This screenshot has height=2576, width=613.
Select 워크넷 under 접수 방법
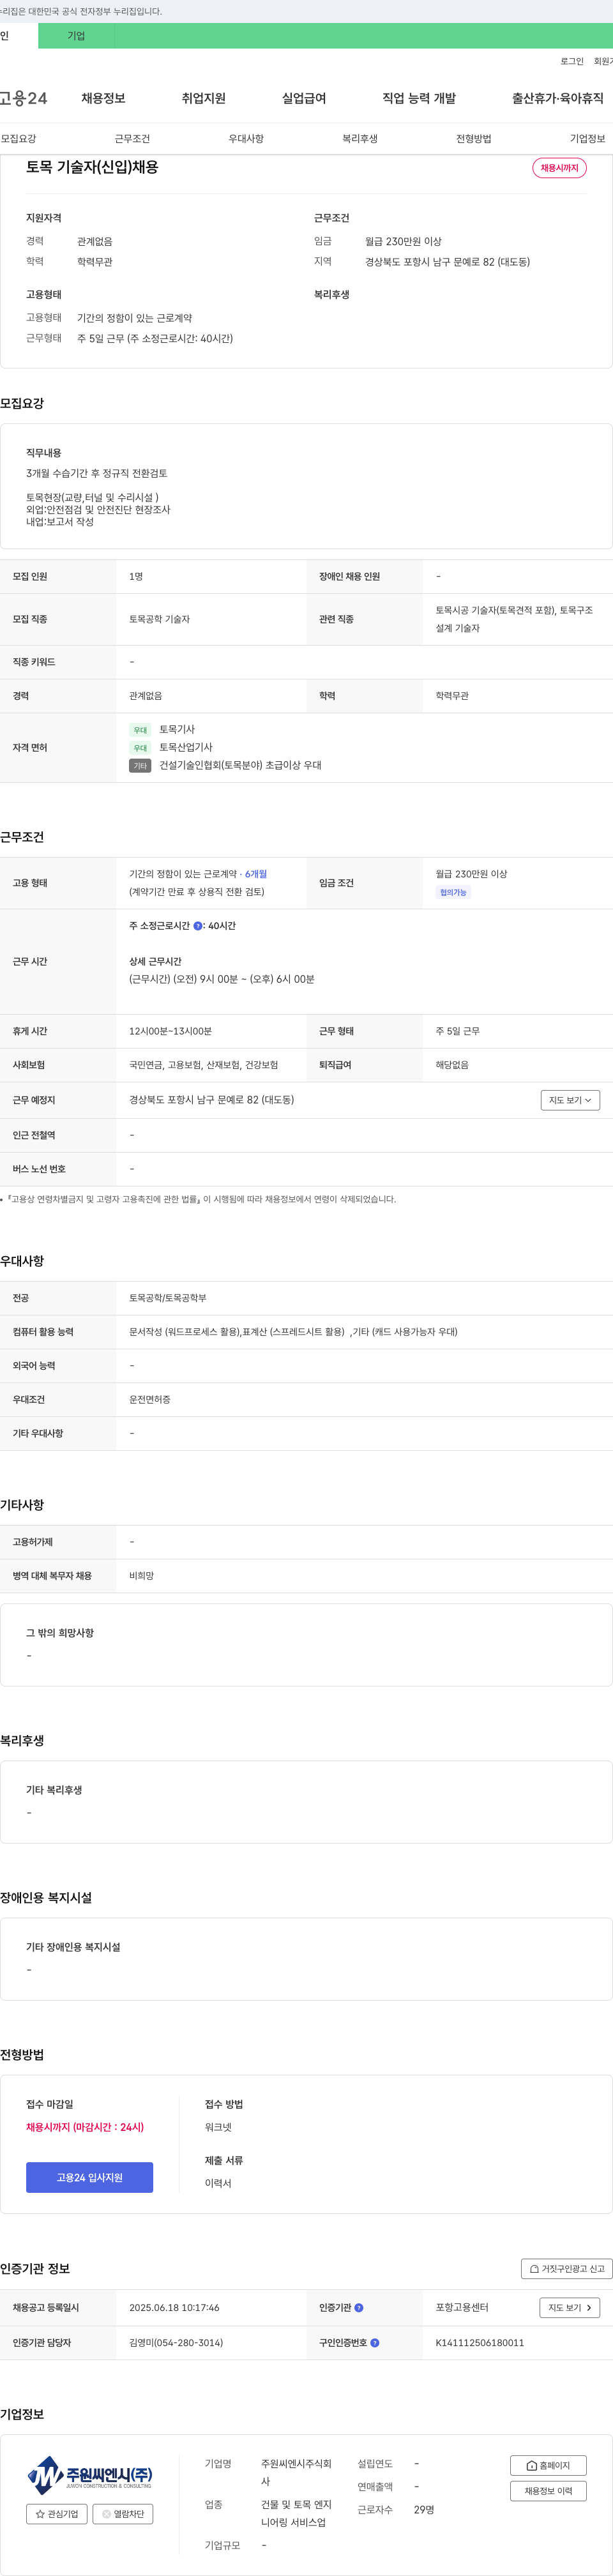click(x=218, y=2127)
